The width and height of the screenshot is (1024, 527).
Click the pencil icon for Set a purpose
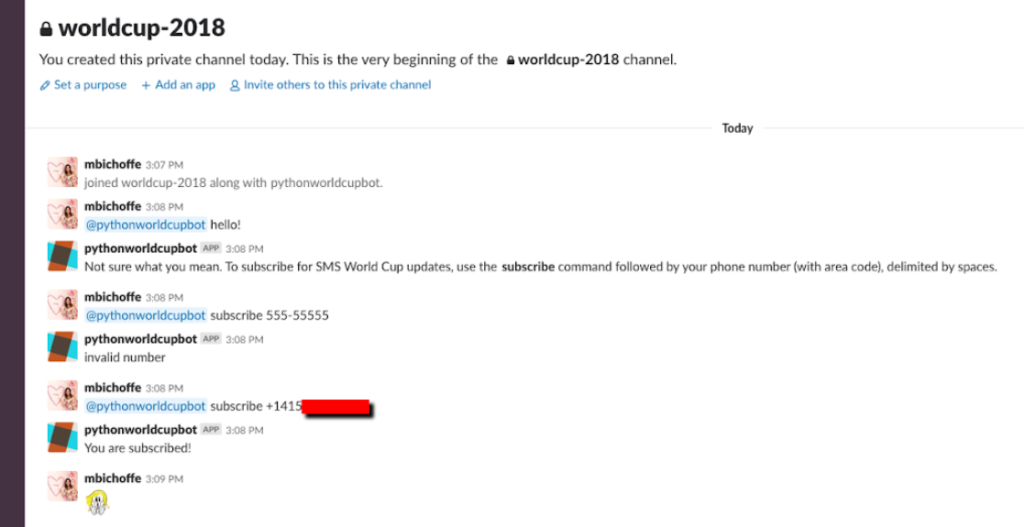coord(44,85)
